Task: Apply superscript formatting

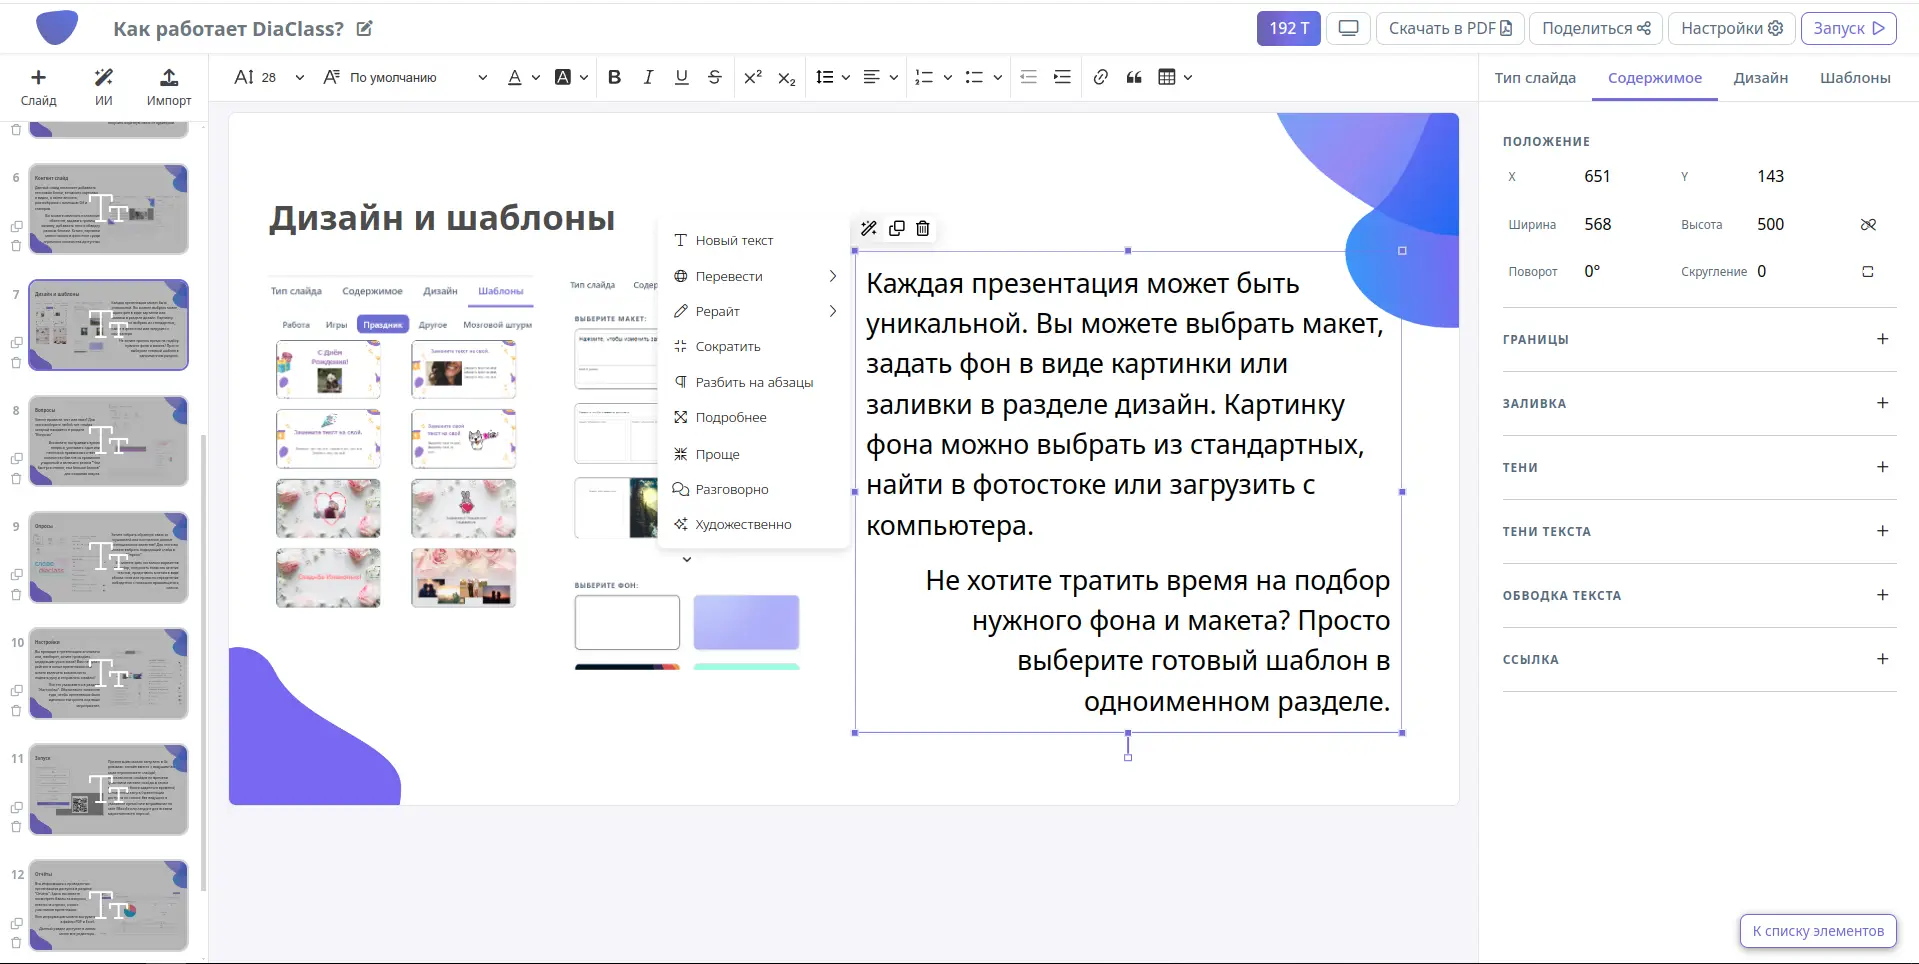Action: coord(753,77)
